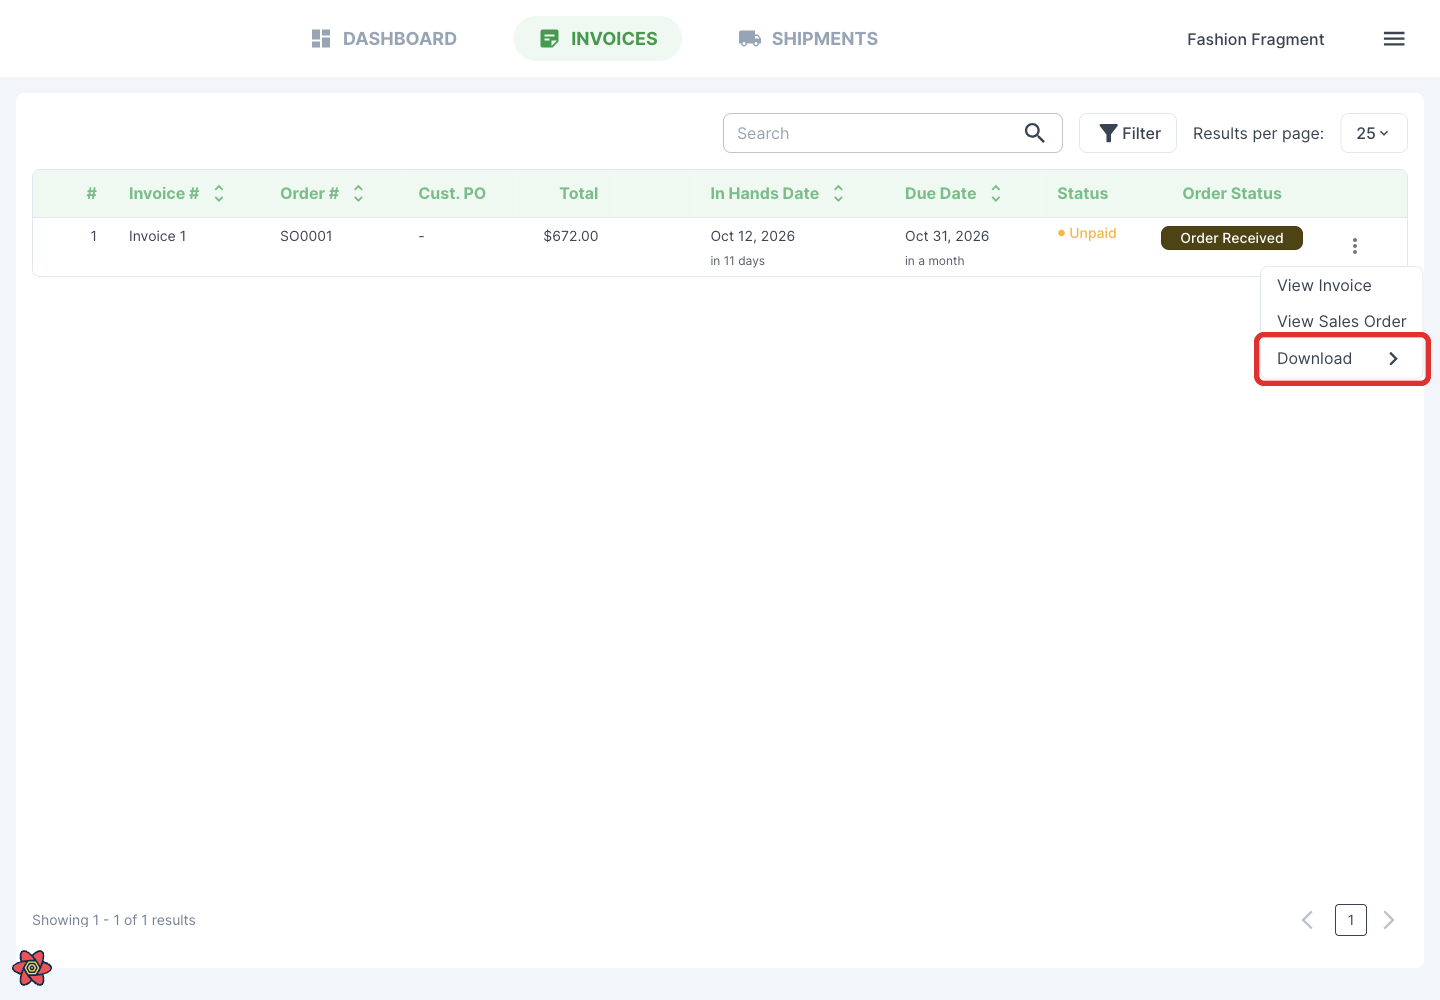Choose View Sales Order option
Screen dimensions: 1440x1000
pos(1341,322)
